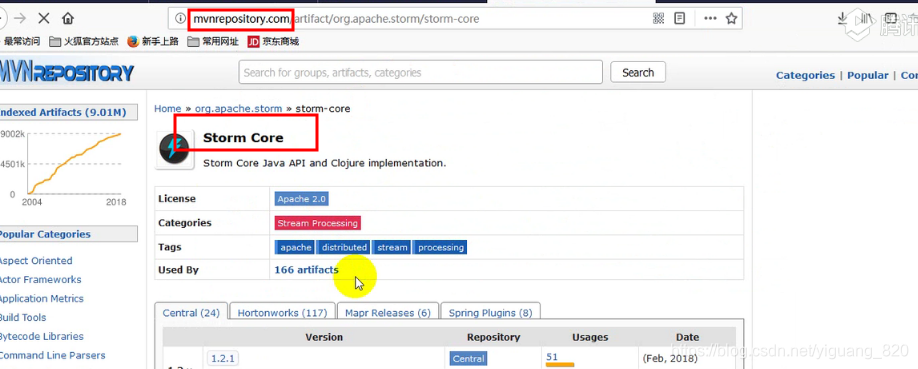The width and height of the screenshot is (918, 369).
Task: Click the forward navigation arrow
Action: pyautogui.click(x=20, y=18)
